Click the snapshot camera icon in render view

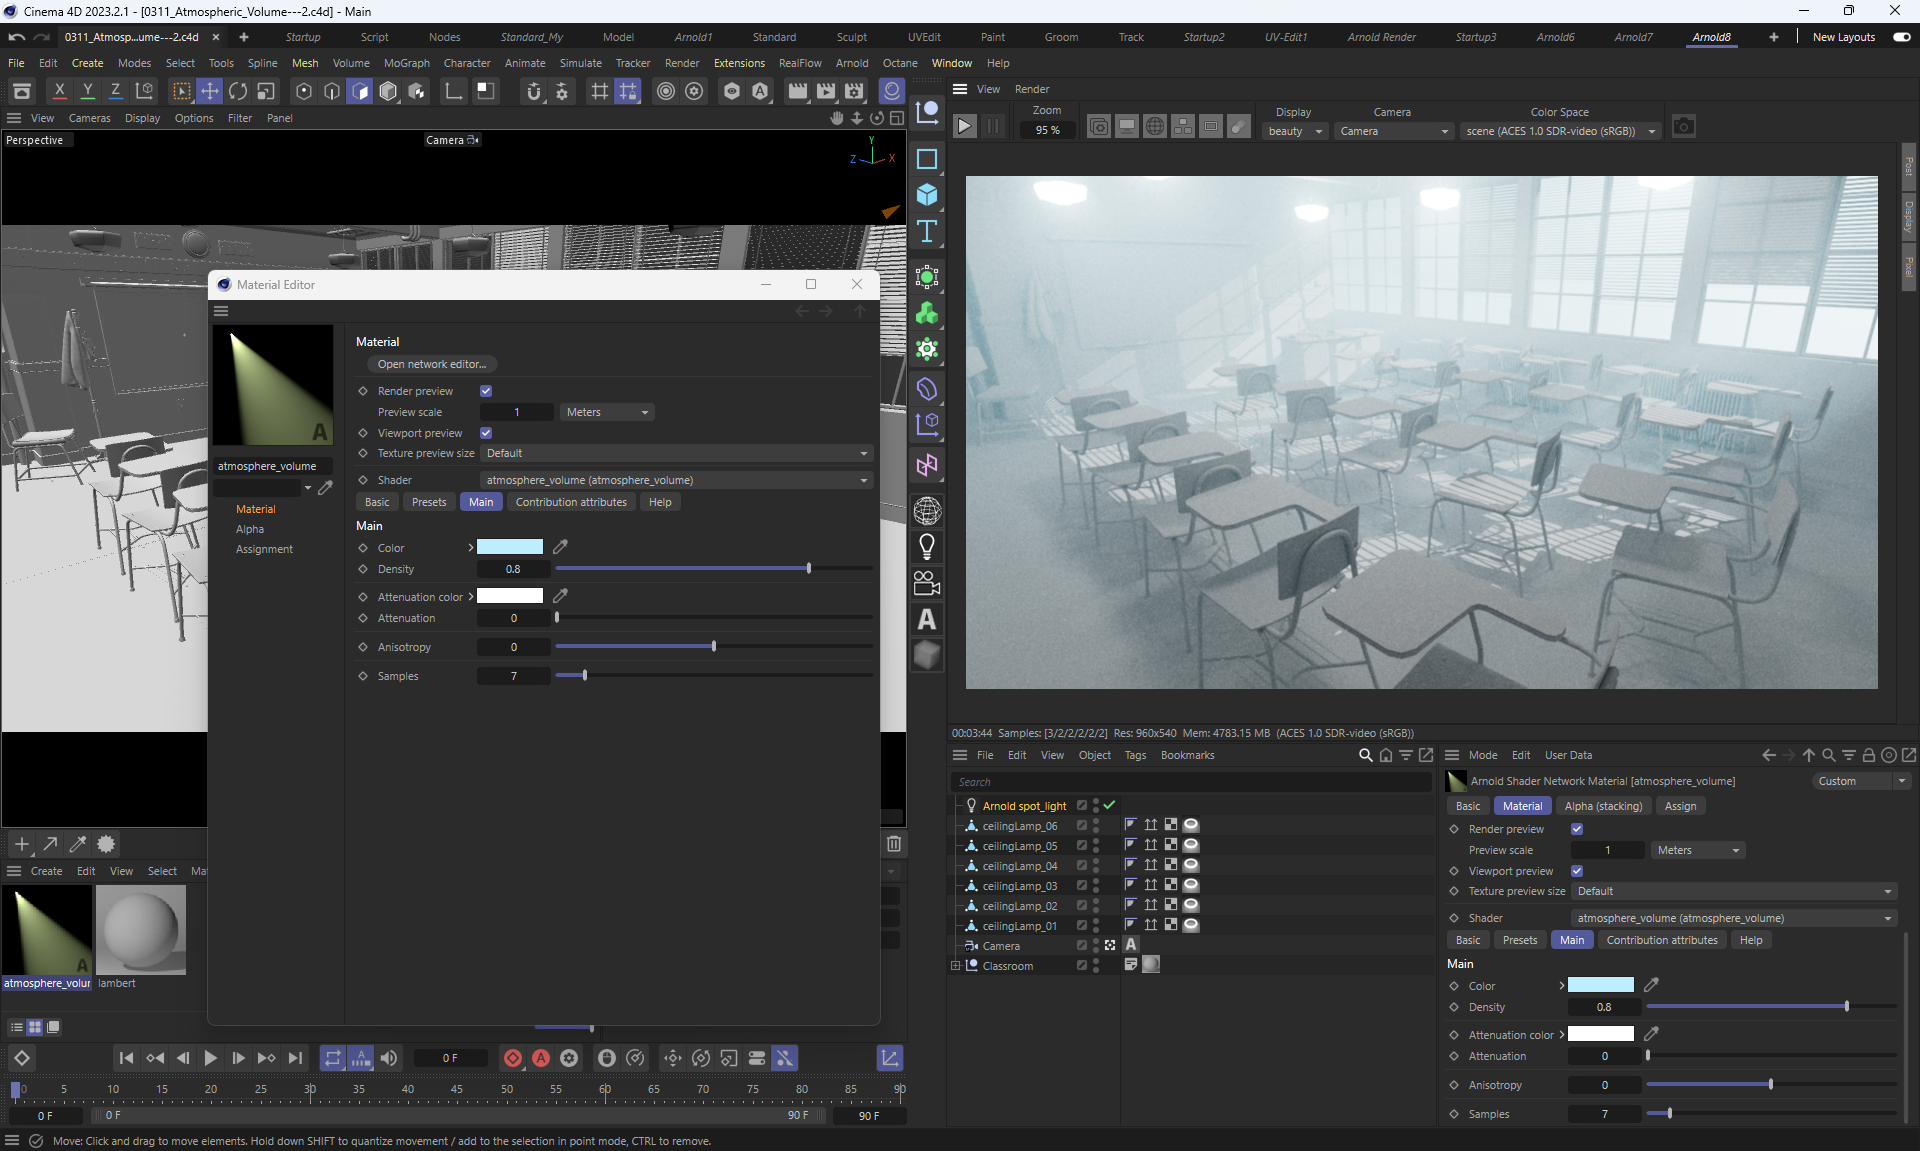pyautogui.click(x=1684, y=127)
